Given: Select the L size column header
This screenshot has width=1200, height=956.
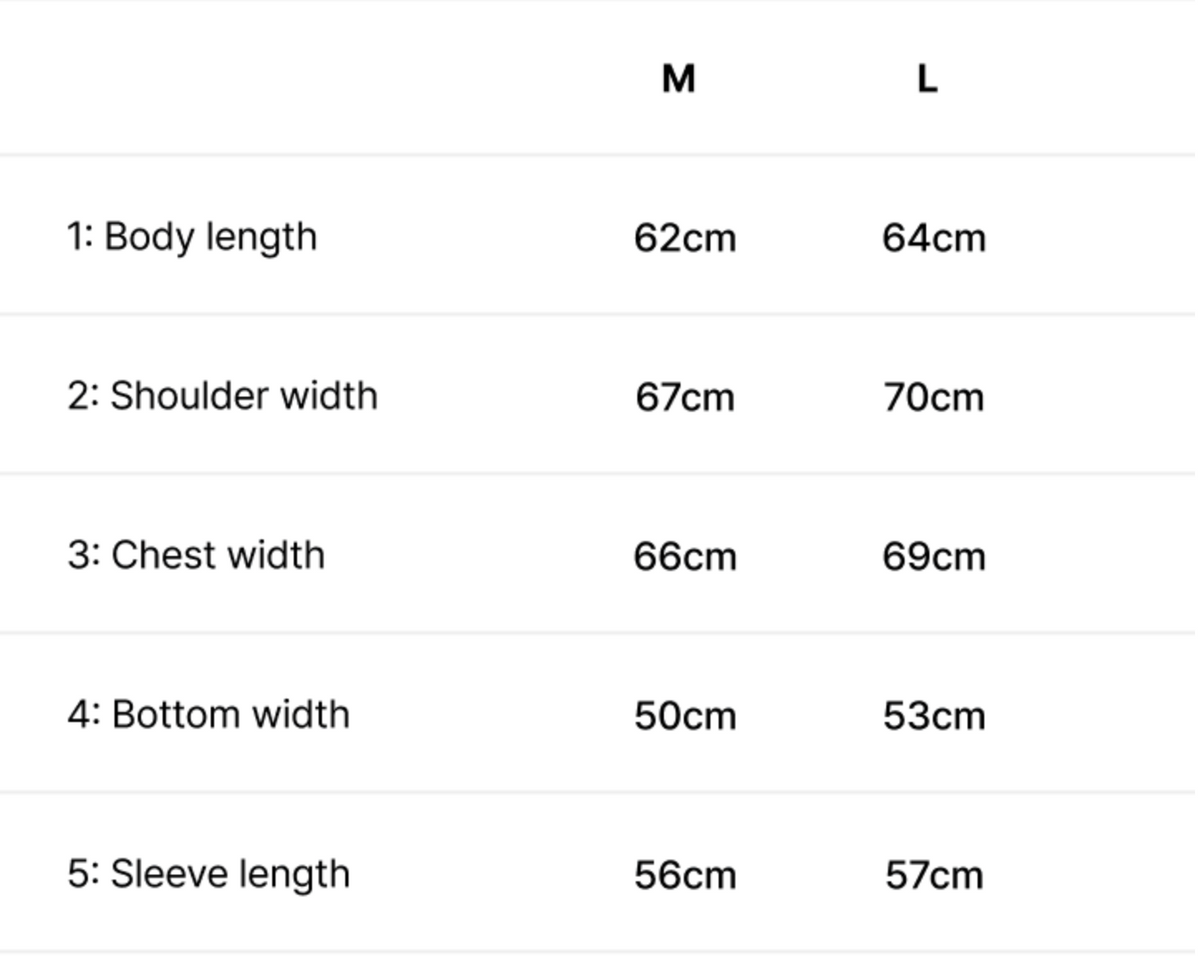Looking at the screenshot, I should click(x=927, y=78).
